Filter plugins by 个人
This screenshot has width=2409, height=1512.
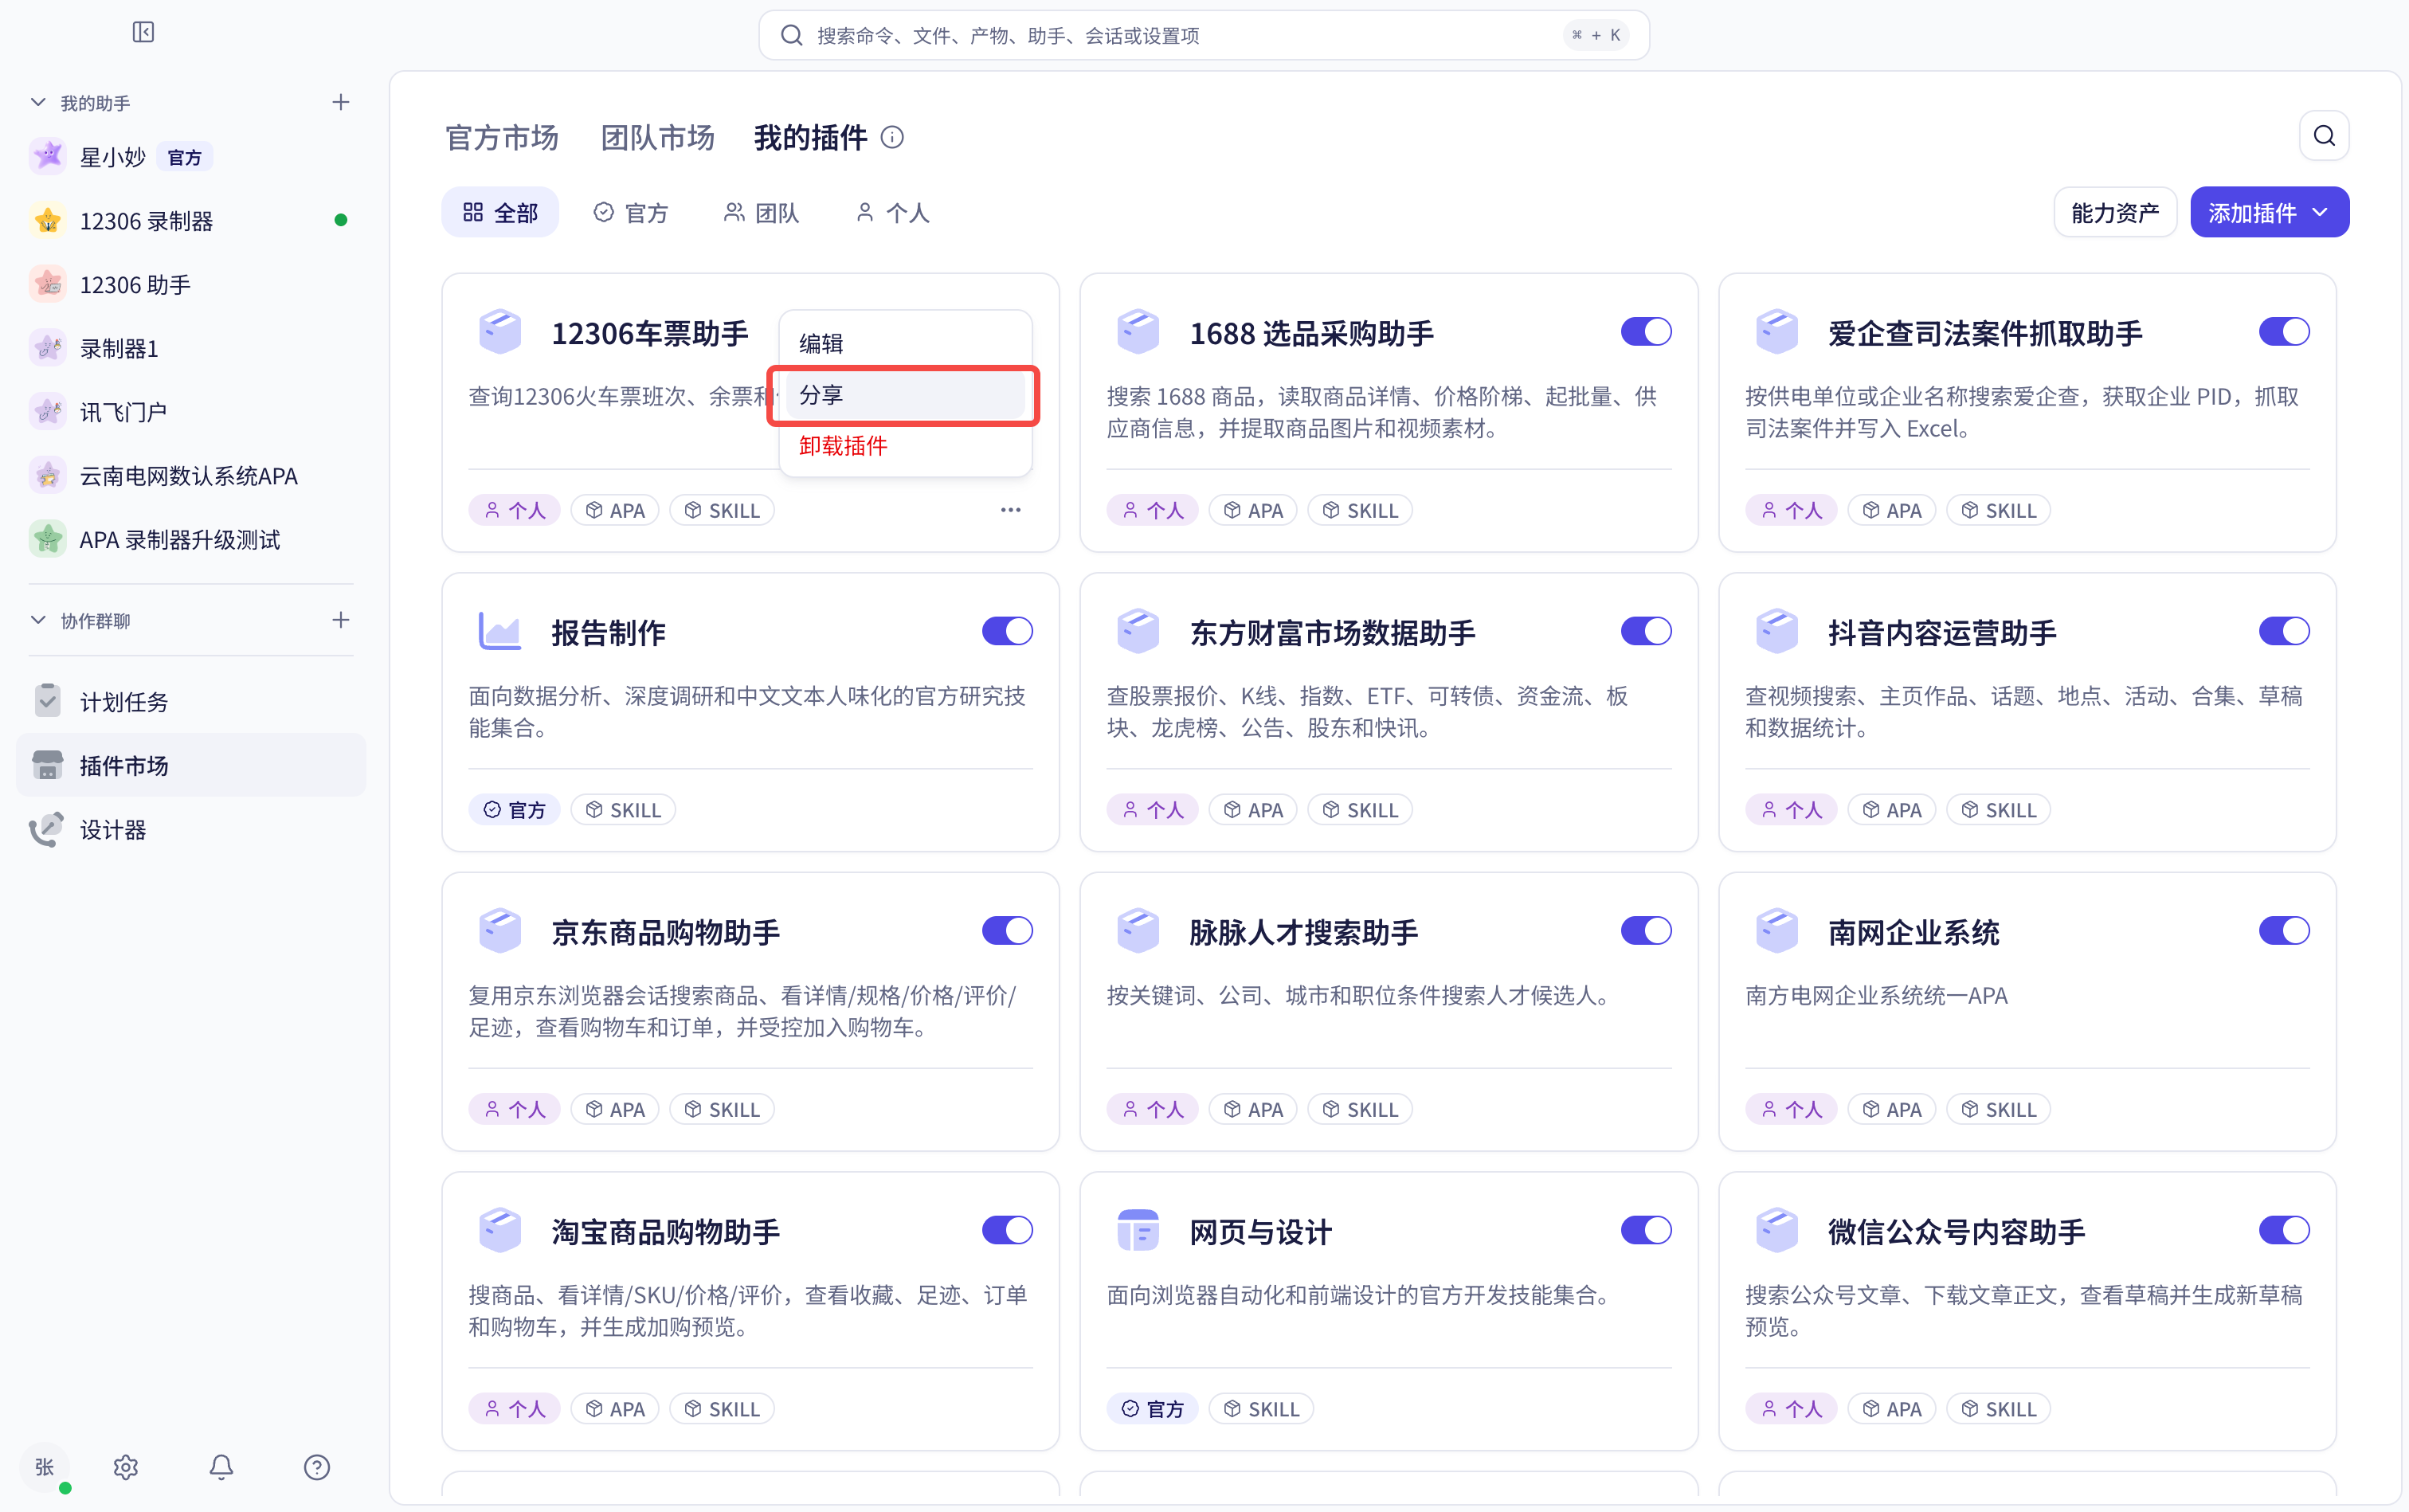(x=893, y=212)
